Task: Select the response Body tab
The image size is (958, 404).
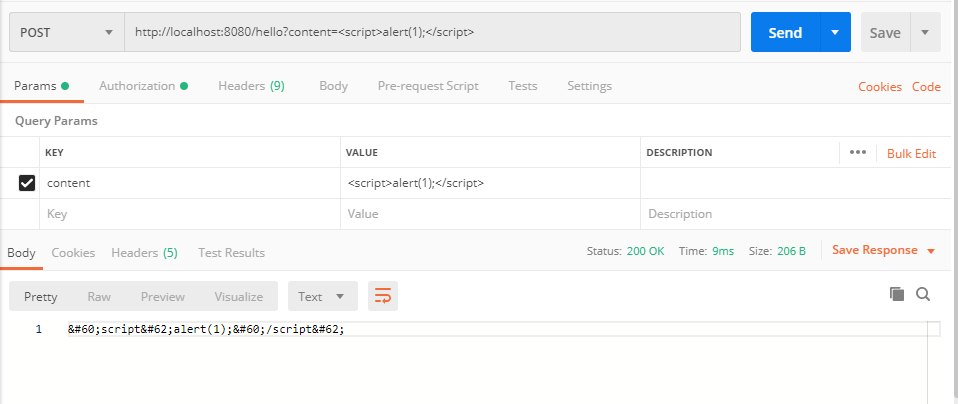Action: click(x=21, y=253)
